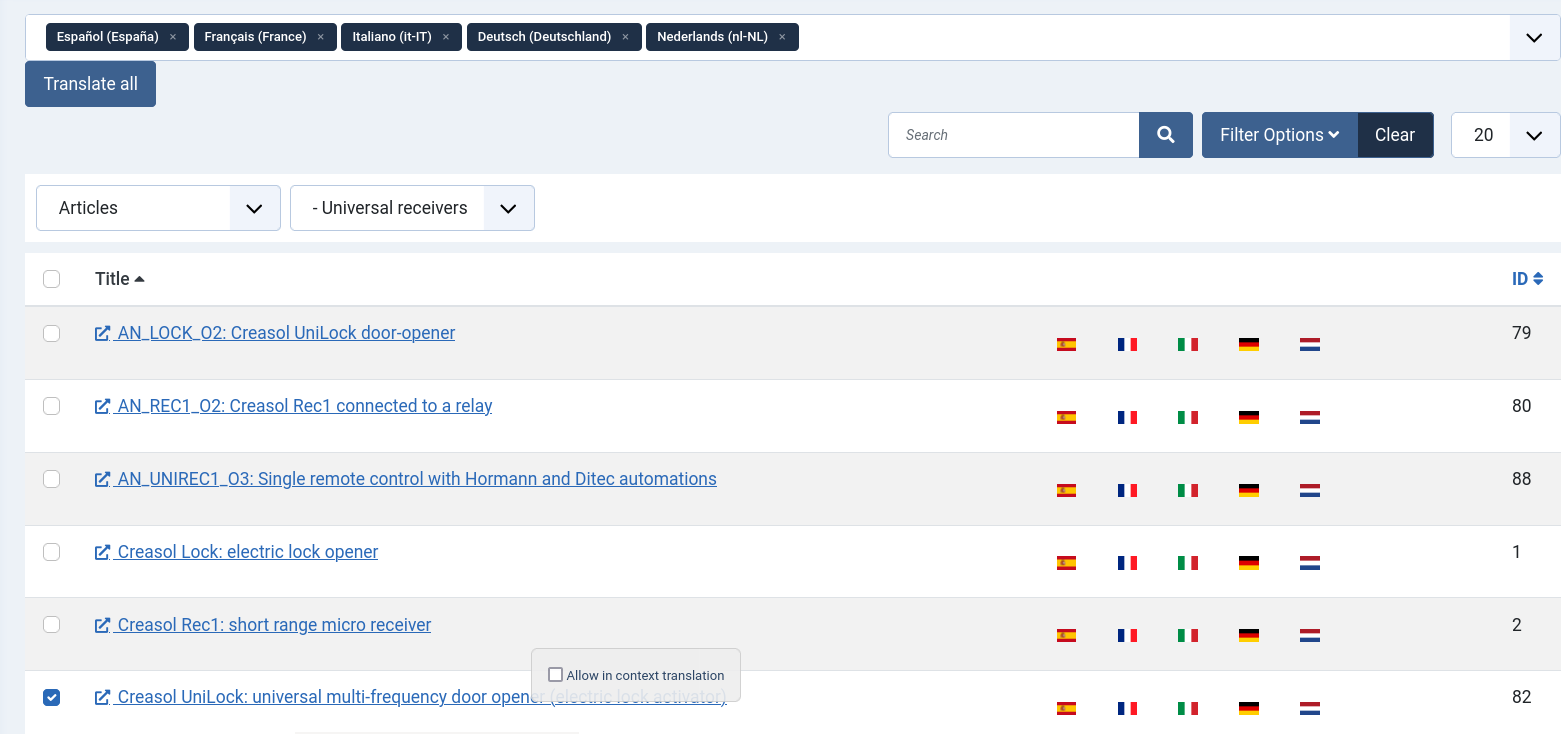The height and width of the screenshot is (734, 1561).
Task: Open the Universal receivers category dropdown
Action: click(412, 208)
